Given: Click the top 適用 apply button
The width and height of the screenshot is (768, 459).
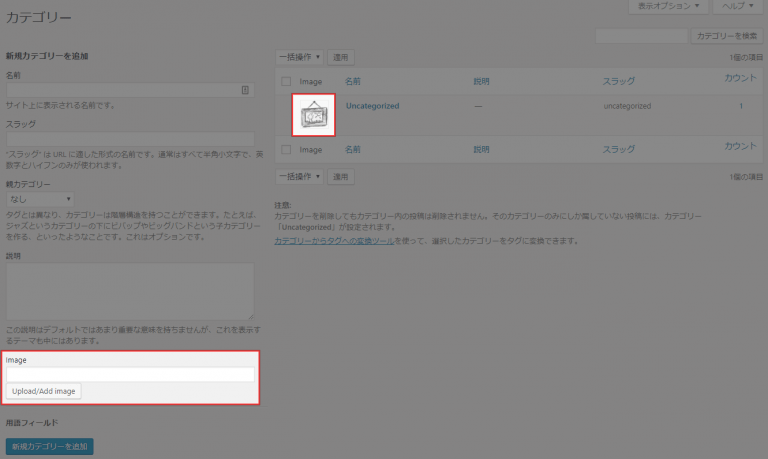Looking at the screenshot, I should (x=341, y=58).
